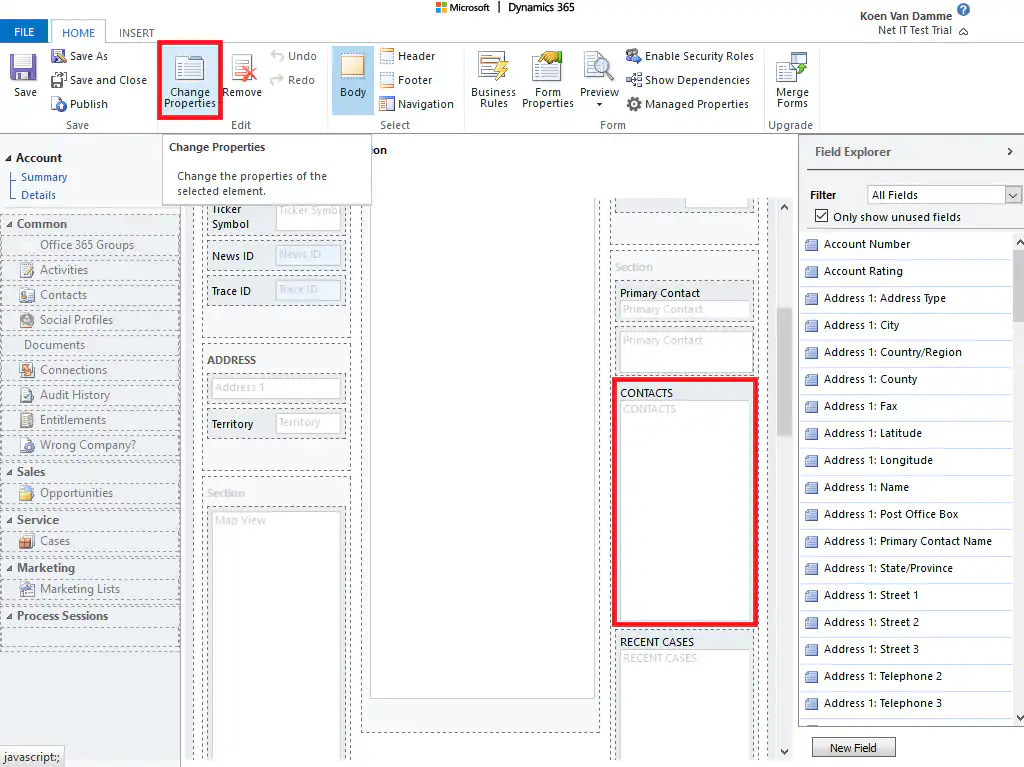Viewport: 1024px width, 767px height.
Task: Toggle Only show unused fields
Action: tap(822, 216)
